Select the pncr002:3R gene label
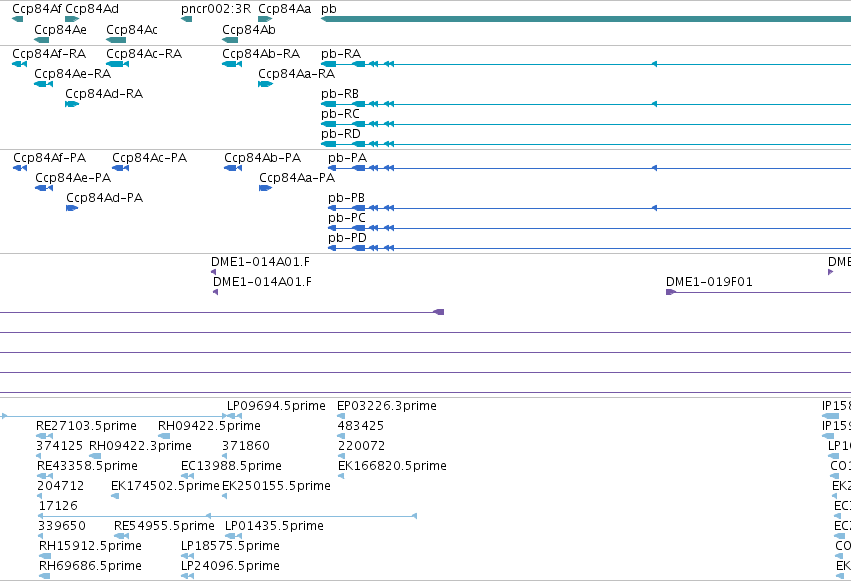The height and width of the screenshot is (581, 851). coord(216,9)
